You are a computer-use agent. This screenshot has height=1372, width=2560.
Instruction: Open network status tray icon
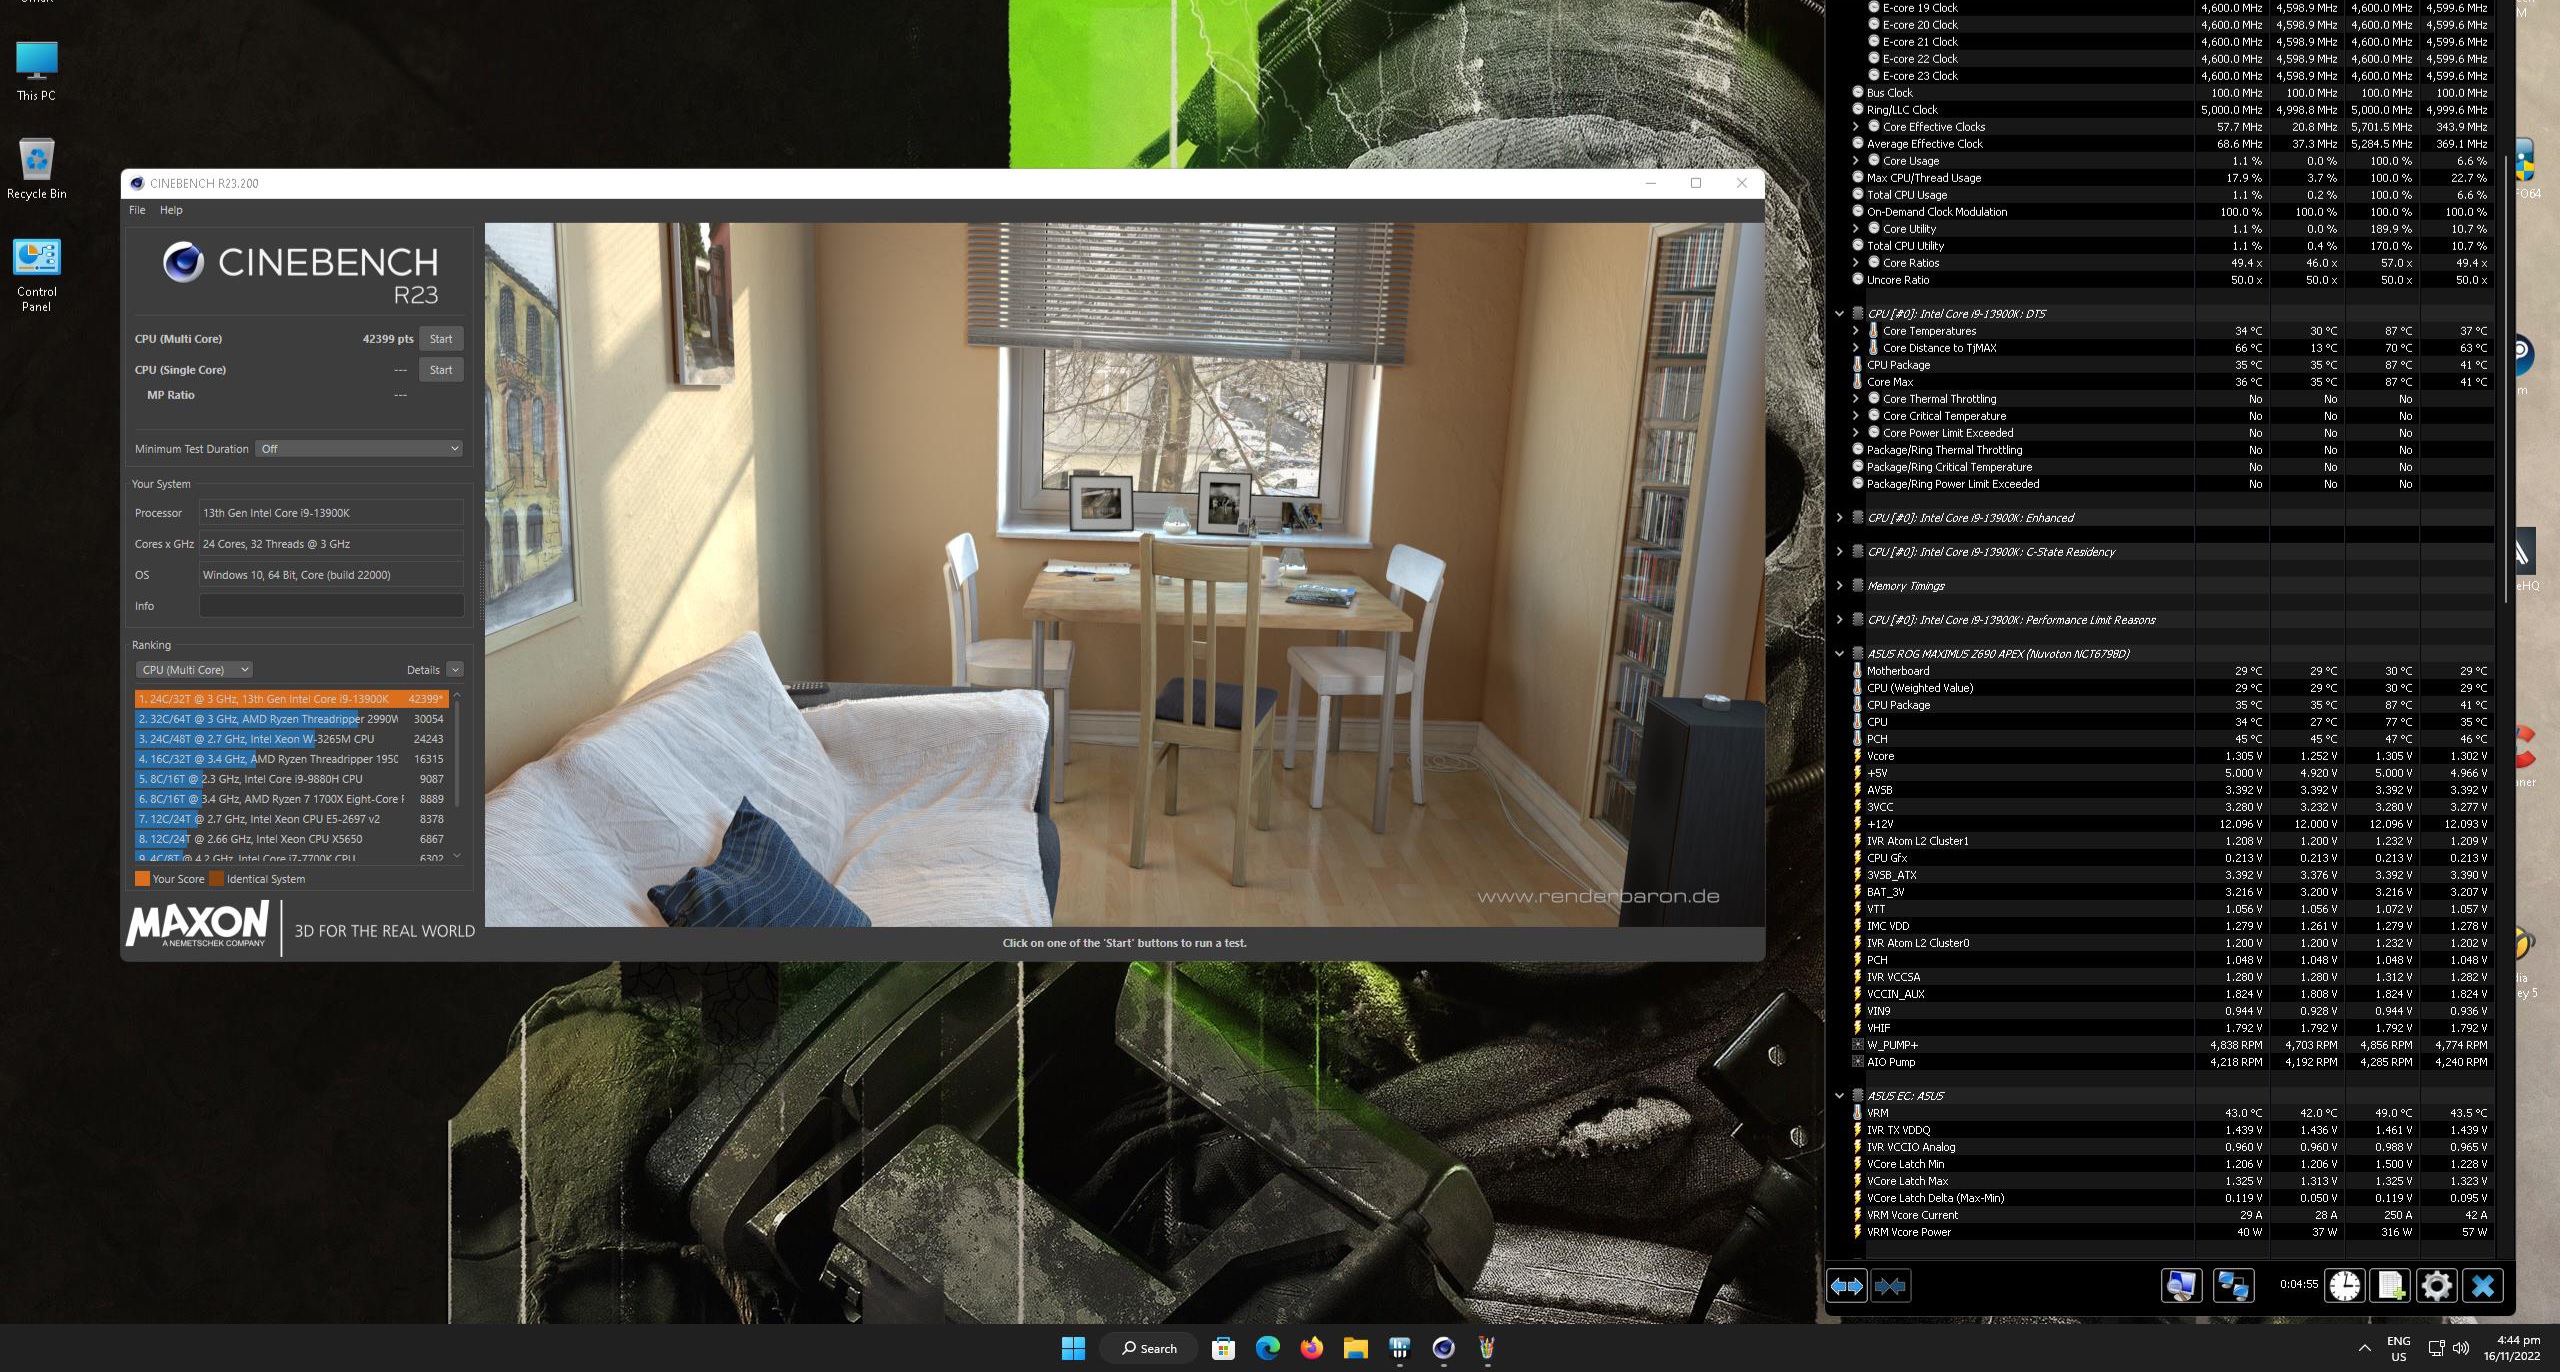[2436, 1348]
